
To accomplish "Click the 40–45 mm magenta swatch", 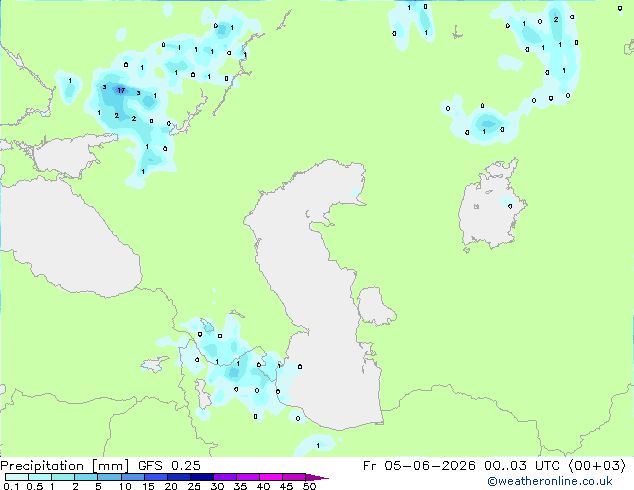I will point(271,477).
